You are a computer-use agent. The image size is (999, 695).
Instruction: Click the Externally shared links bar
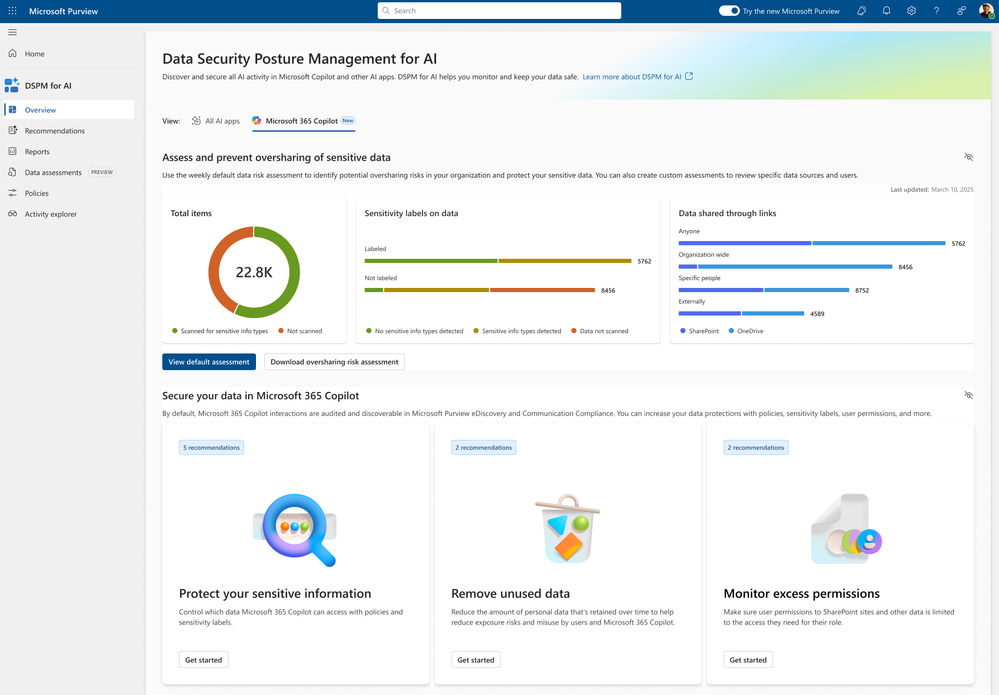click(742, 313)
